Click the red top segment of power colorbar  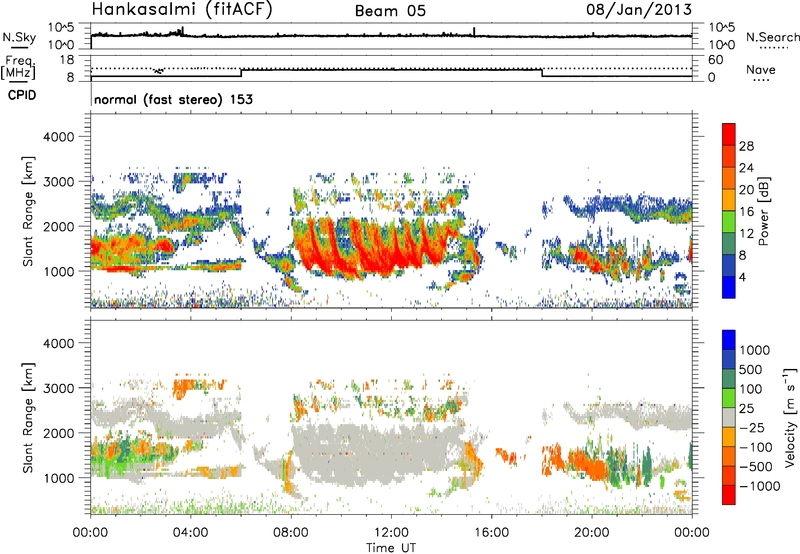tap(729, 135)
